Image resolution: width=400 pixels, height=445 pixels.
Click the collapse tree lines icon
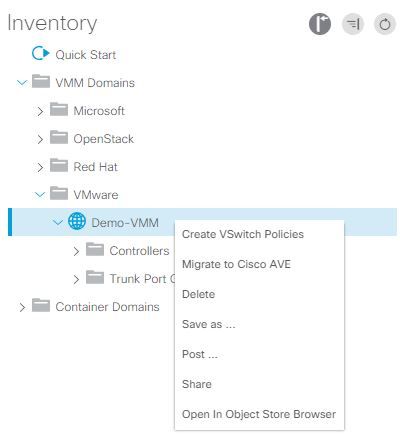click(353, 24)
